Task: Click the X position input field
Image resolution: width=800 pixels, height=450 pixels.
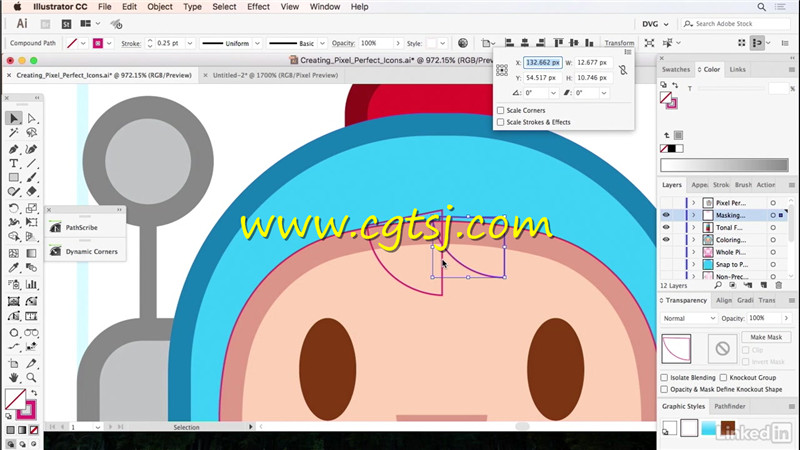Action: click(x=542, y=62)
